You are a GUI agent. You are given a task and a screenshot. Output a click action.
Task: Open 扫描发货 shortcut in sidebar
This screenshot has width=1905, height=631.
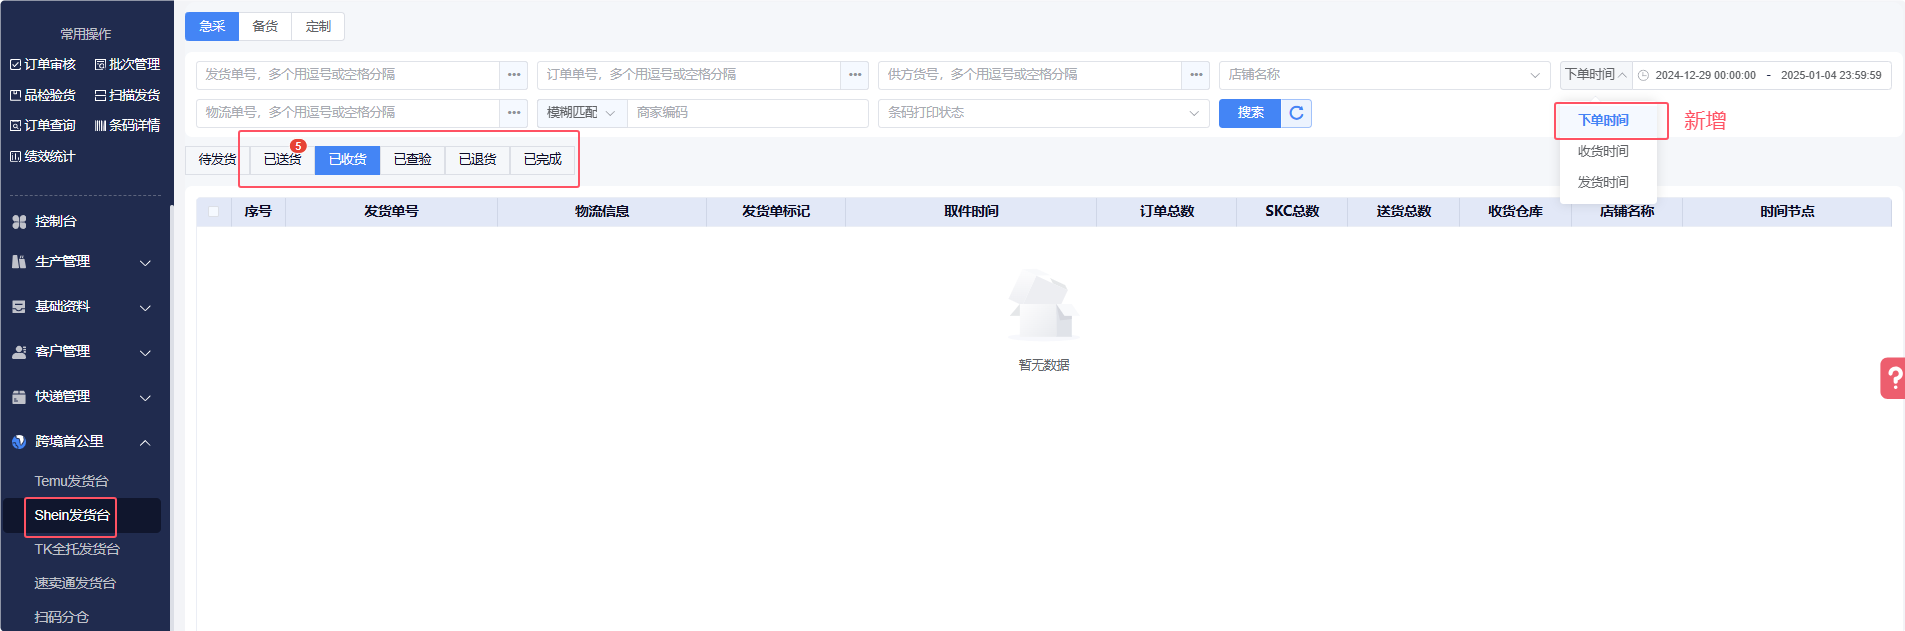tap(127, 95)
